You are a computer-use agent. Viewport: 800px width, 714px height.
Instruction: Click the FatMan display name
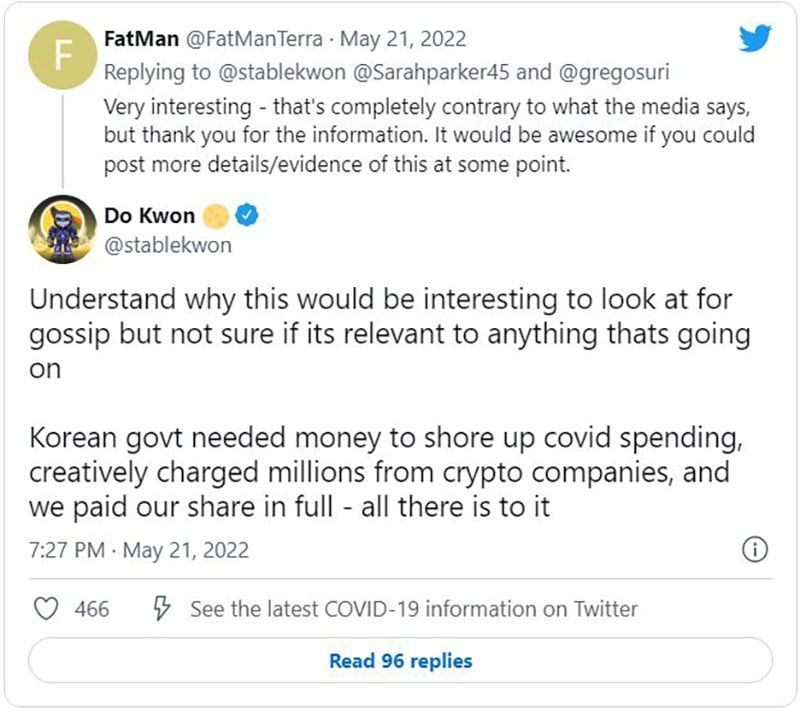(142, 40)
